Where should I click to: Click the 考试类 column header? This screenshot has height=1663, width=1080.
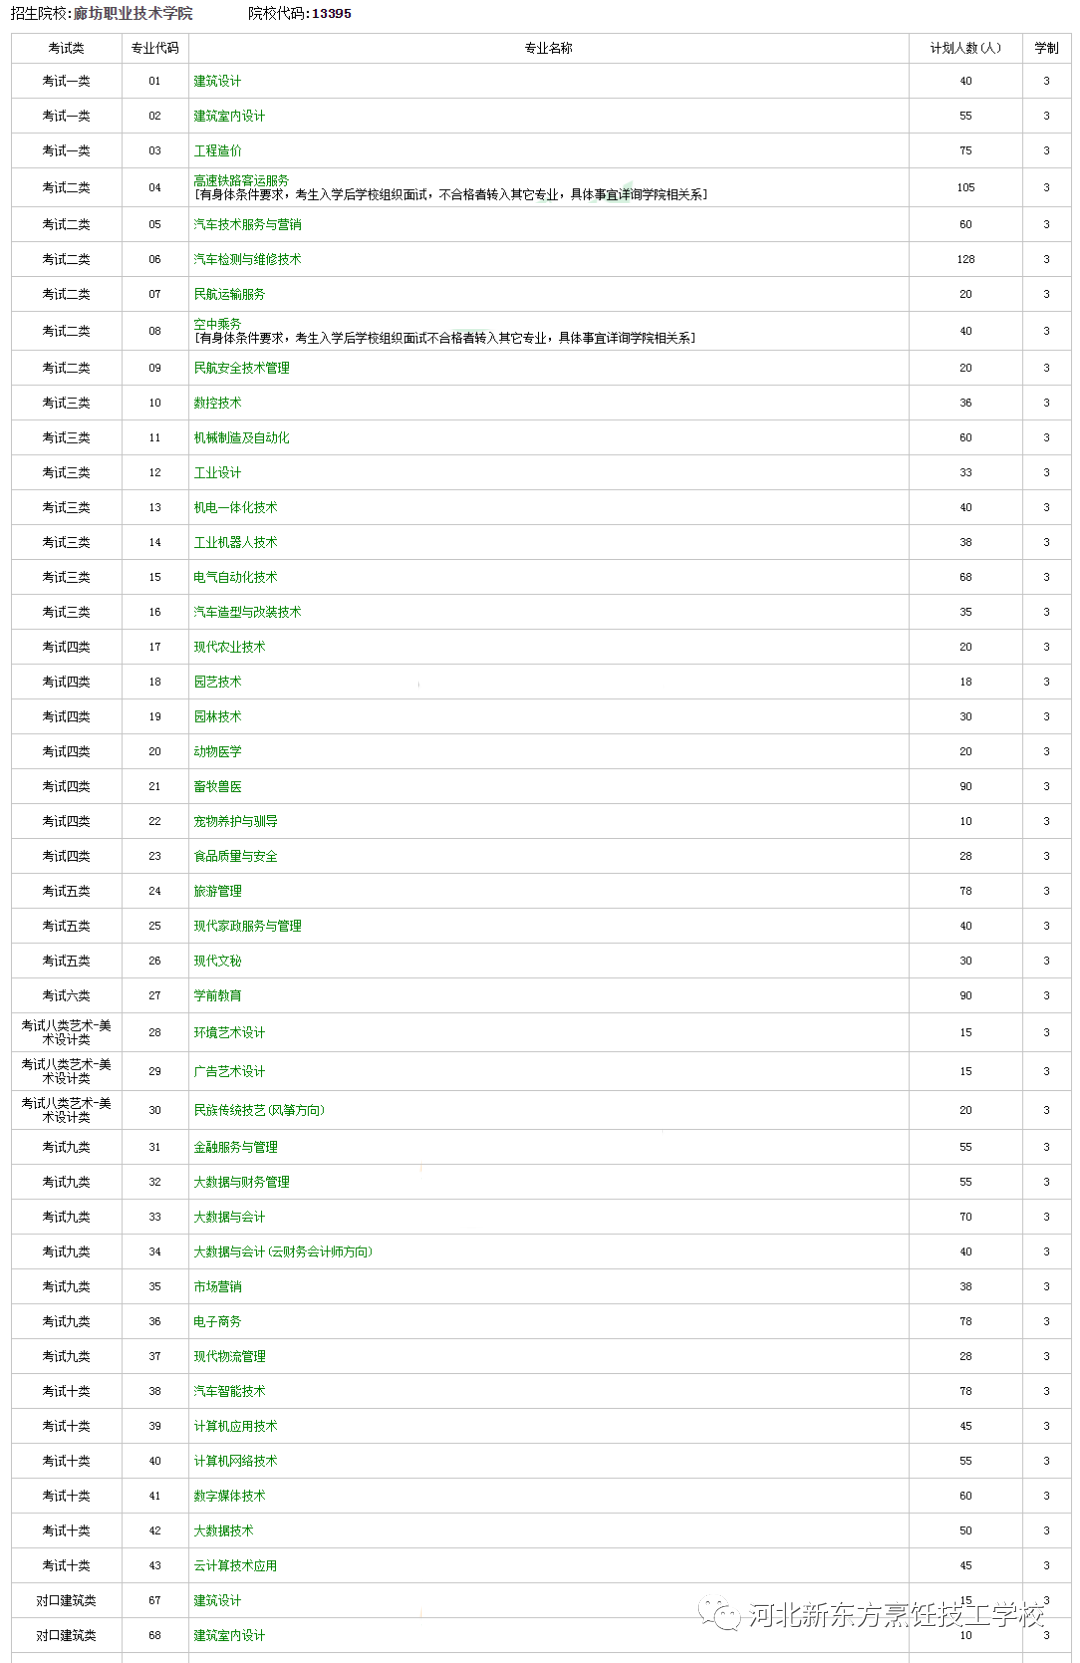(66, 48)
